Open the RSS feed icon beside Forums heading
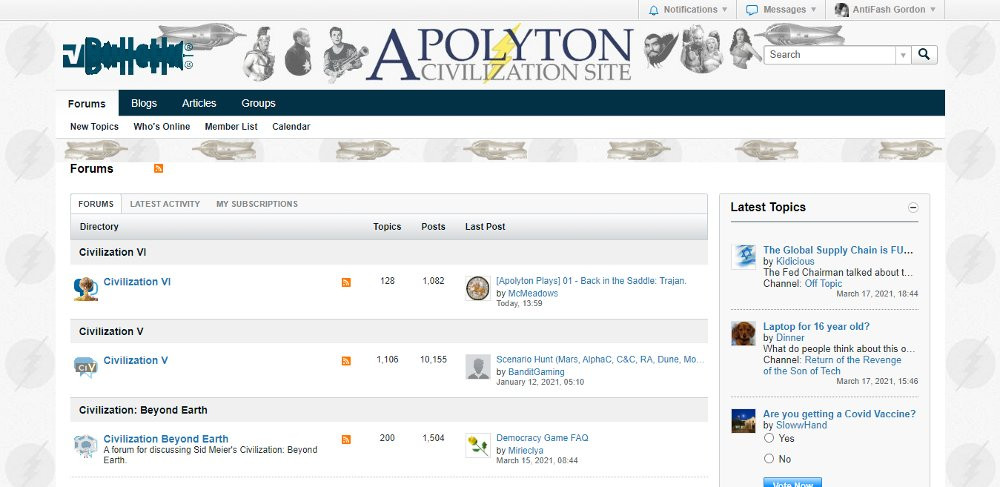Viewport: 1000px width, 487px height. (158, 168)
